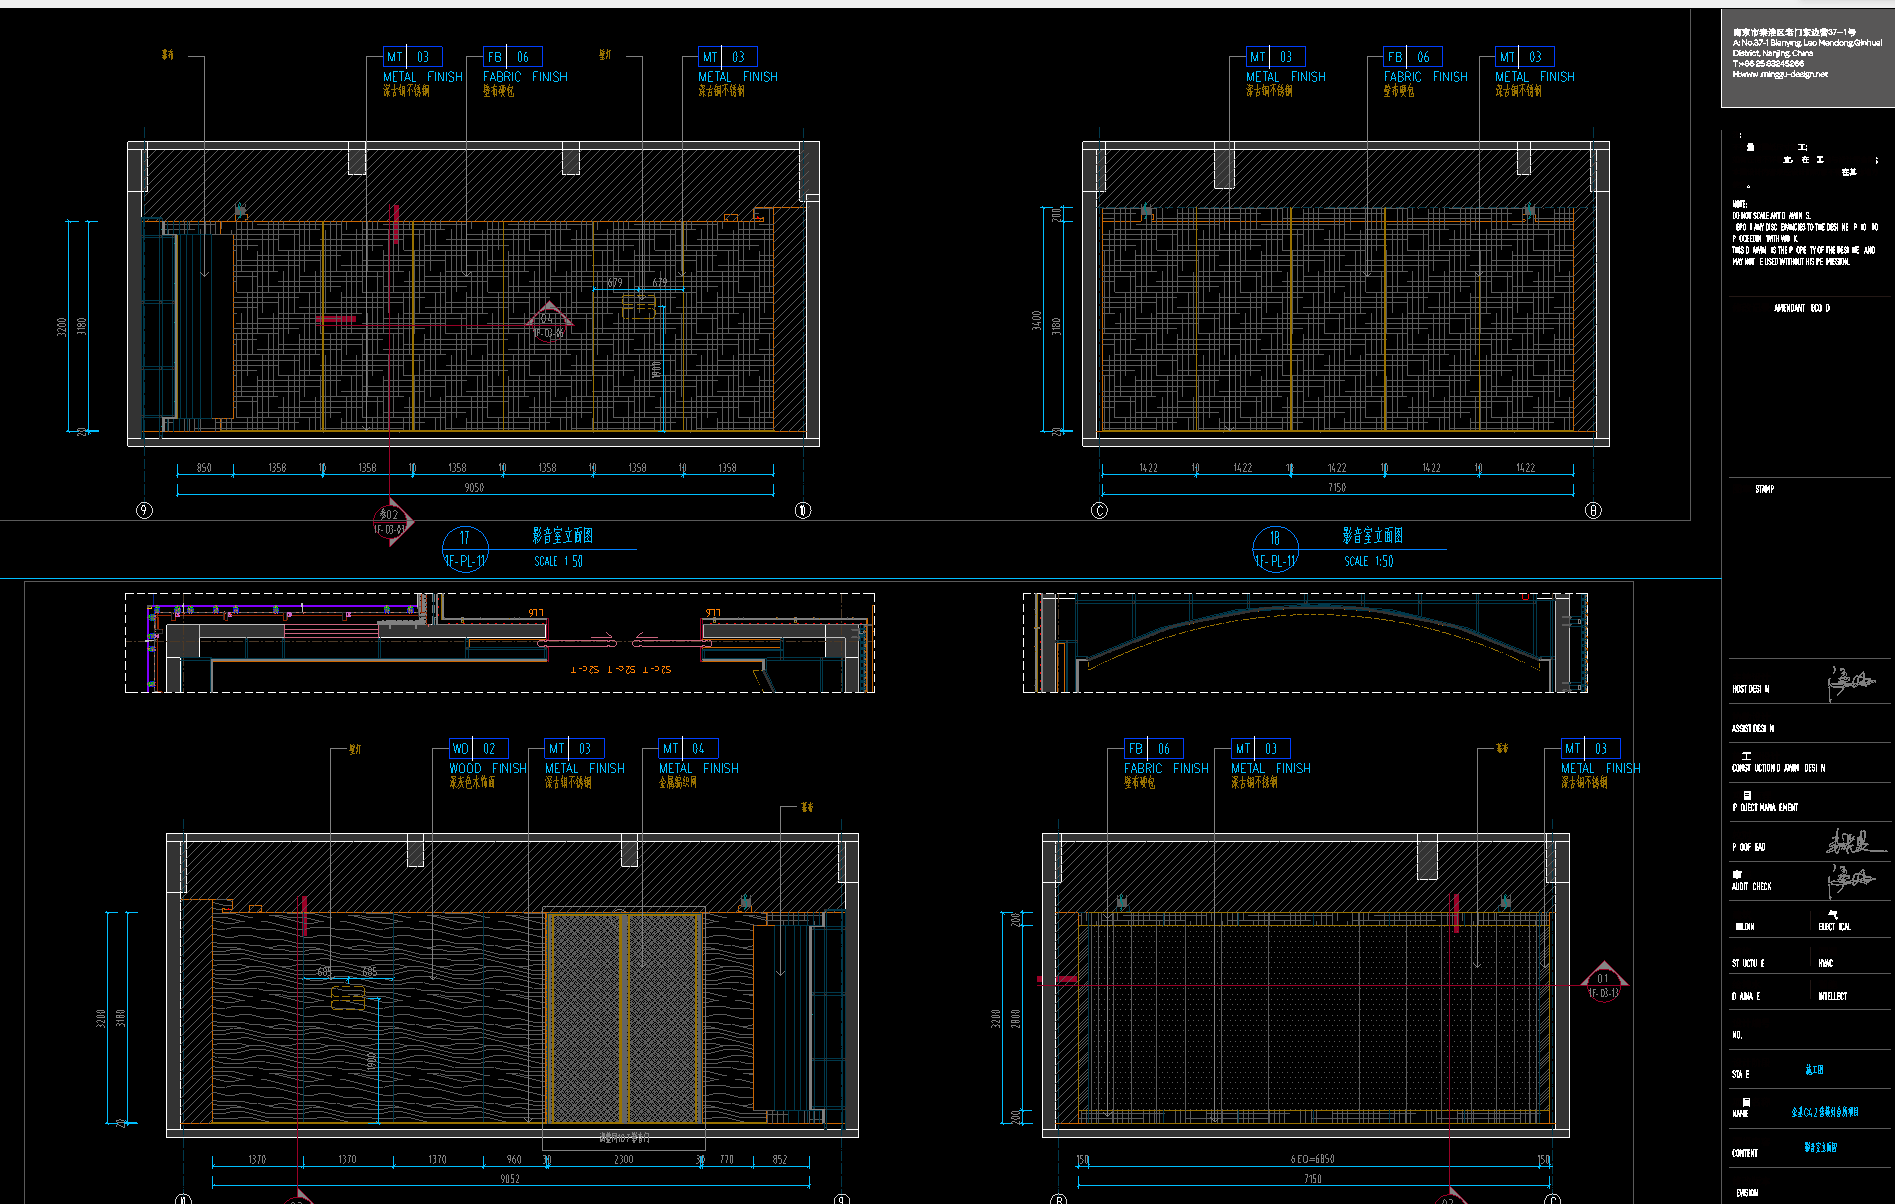Select the 9052 overall dimension
Image resolution: width=1895 pixels, height=1204 pixels.
(x=510, y=1179)
